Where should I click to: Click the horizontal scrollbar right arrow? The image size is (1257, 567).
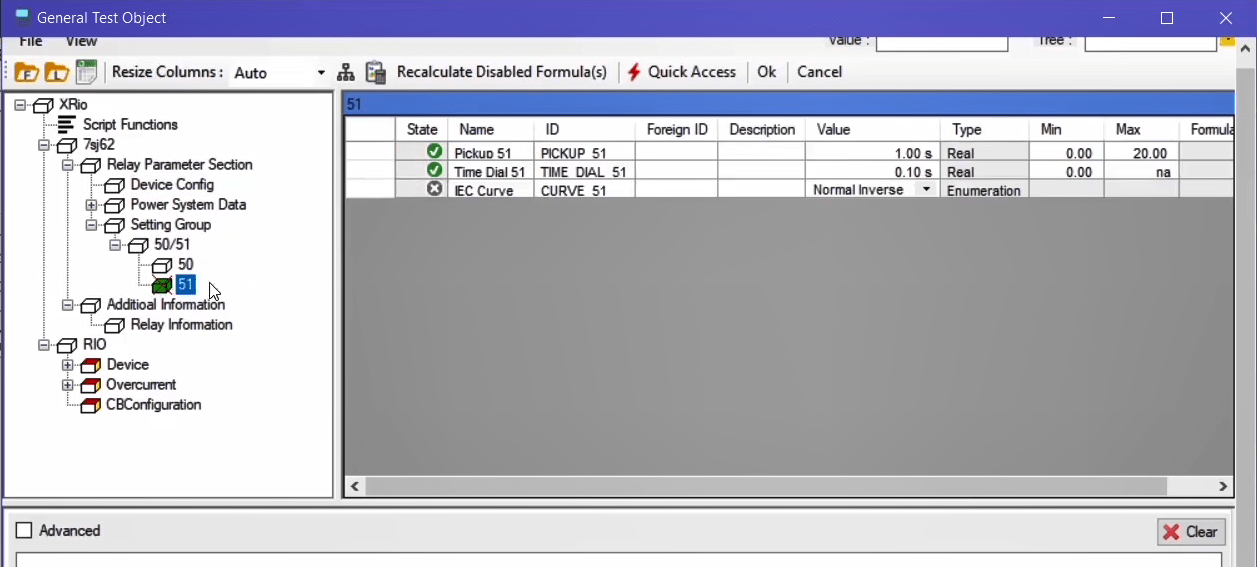1223,487
